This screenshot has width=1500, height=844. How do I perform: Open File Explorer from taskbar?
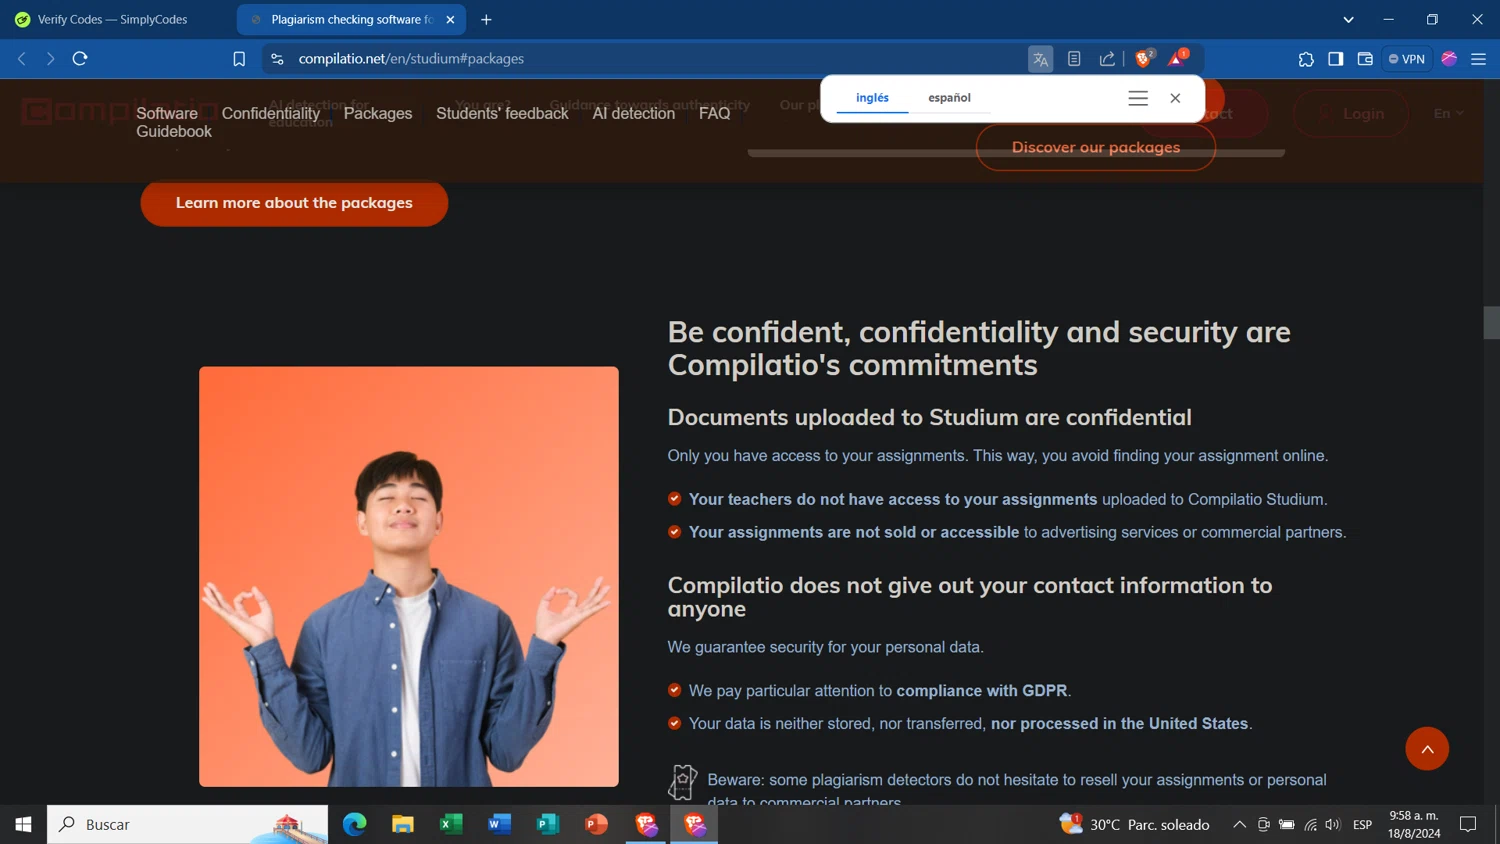402,824
